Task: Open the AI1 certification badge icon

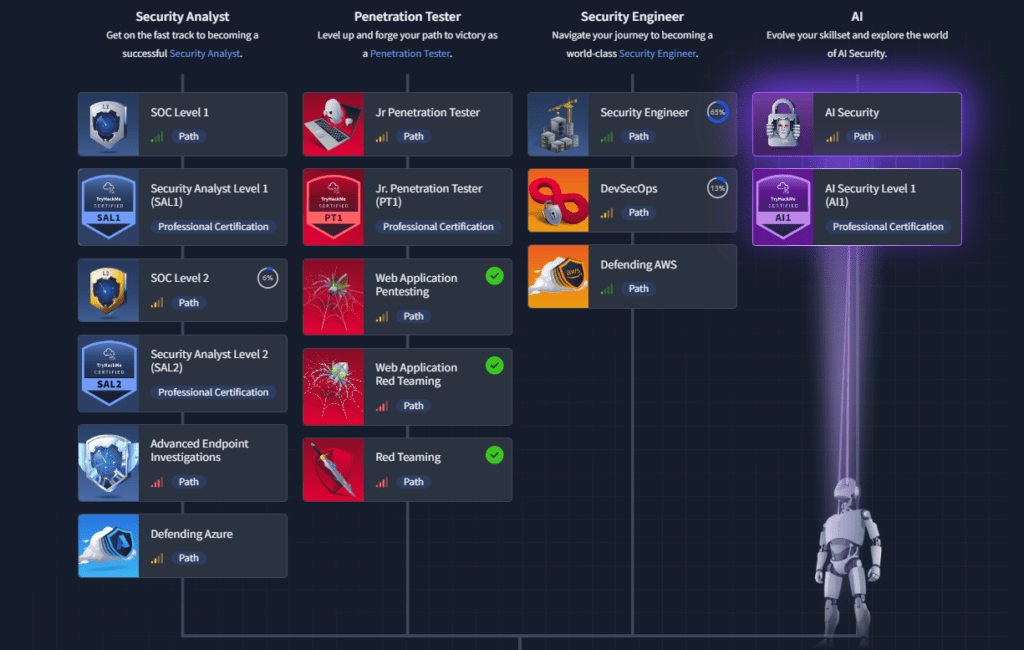Action: tap(783, 207)
